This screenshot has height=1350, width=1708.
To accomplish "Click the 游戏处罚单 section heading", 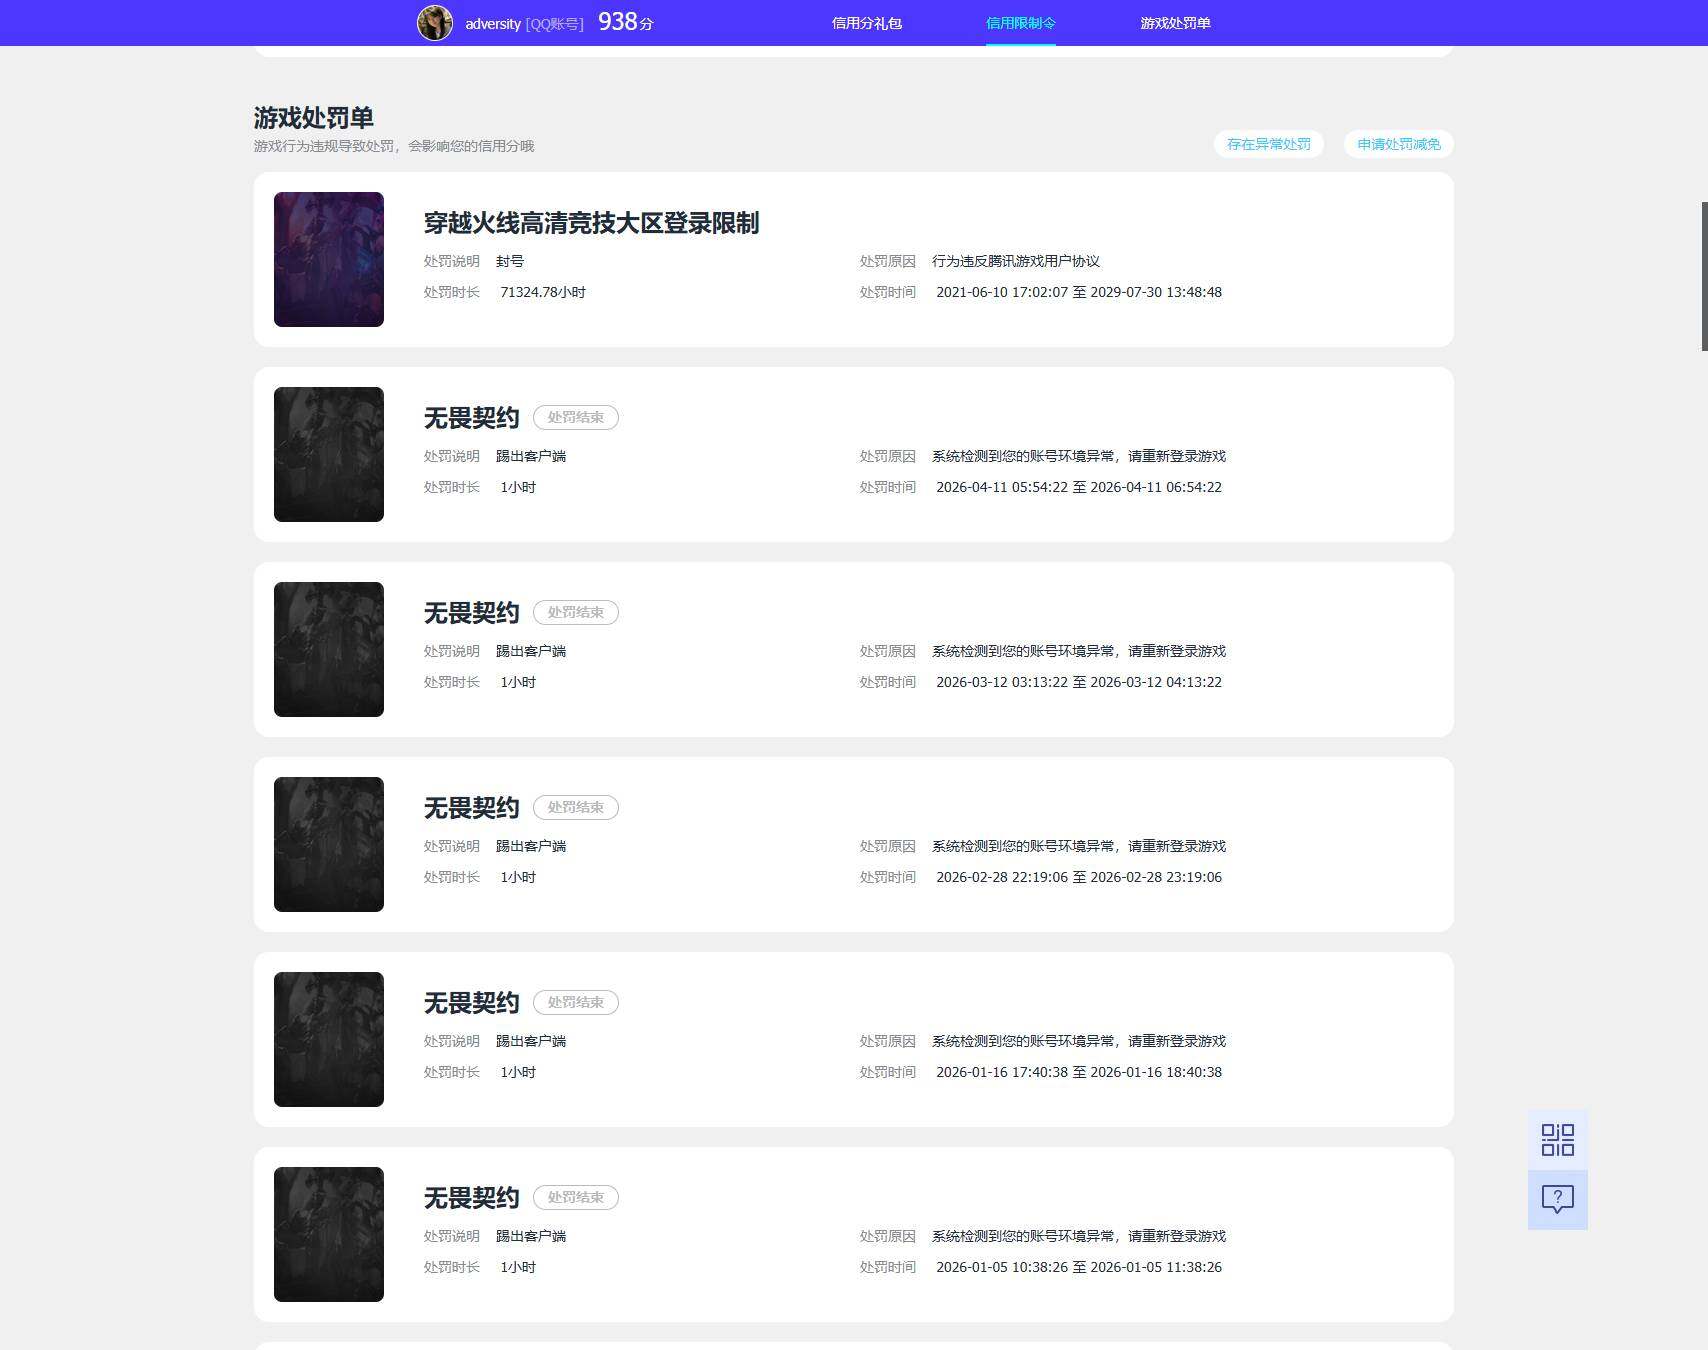I will click(314, 118).
